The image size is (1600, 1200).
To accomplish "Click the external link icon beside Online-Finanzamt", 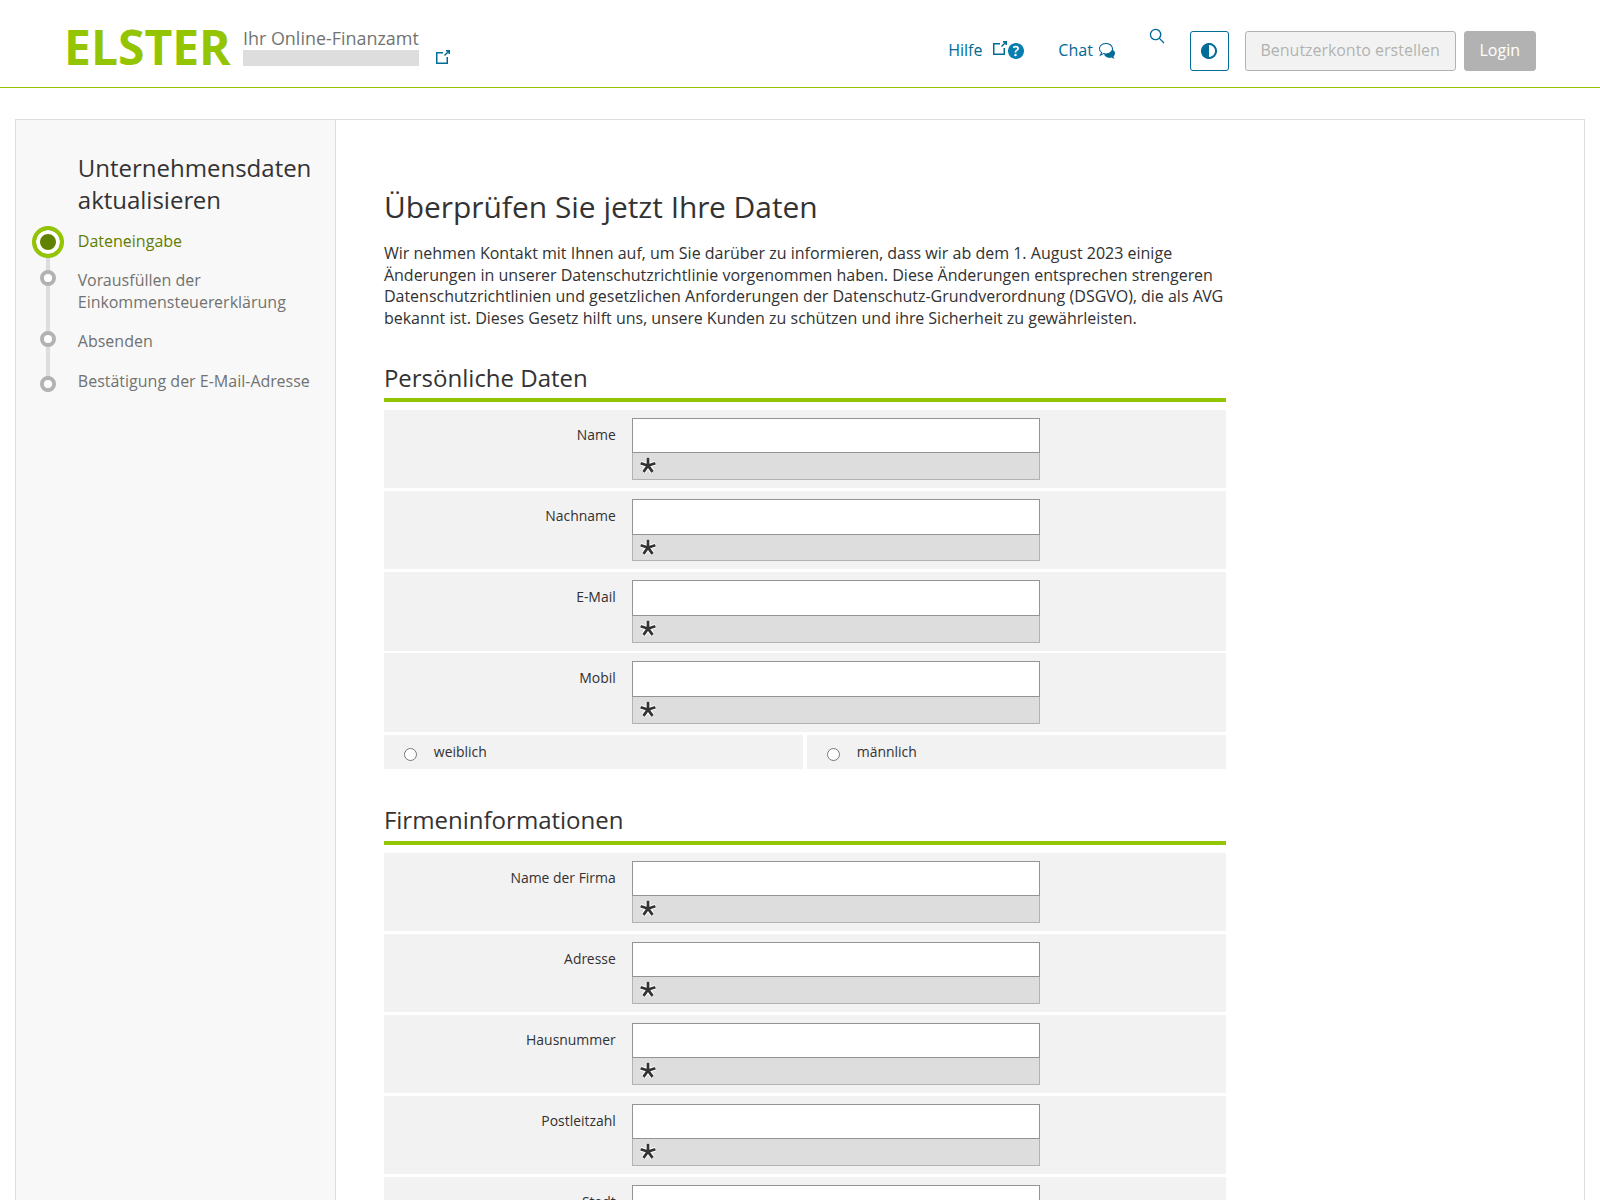I will click(443, 58).
